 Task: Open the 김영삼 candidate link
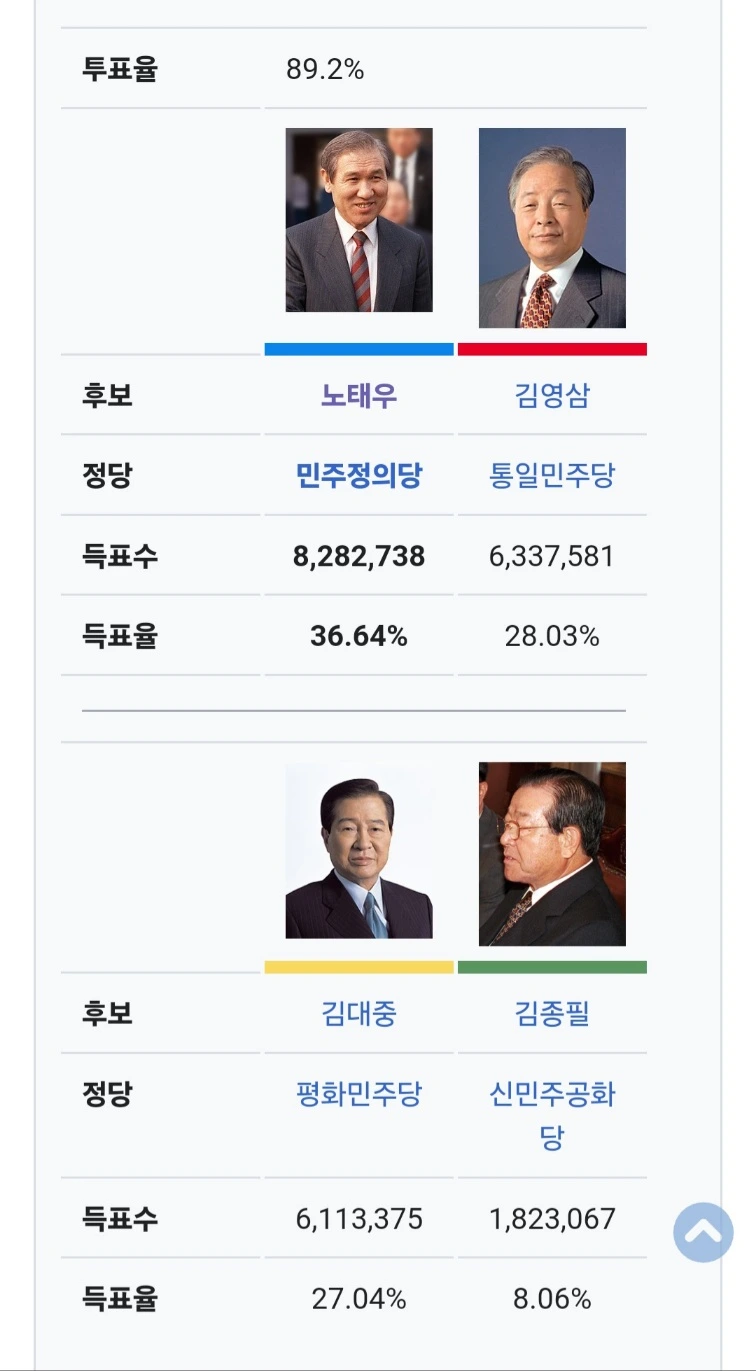[x=552, y=395]
